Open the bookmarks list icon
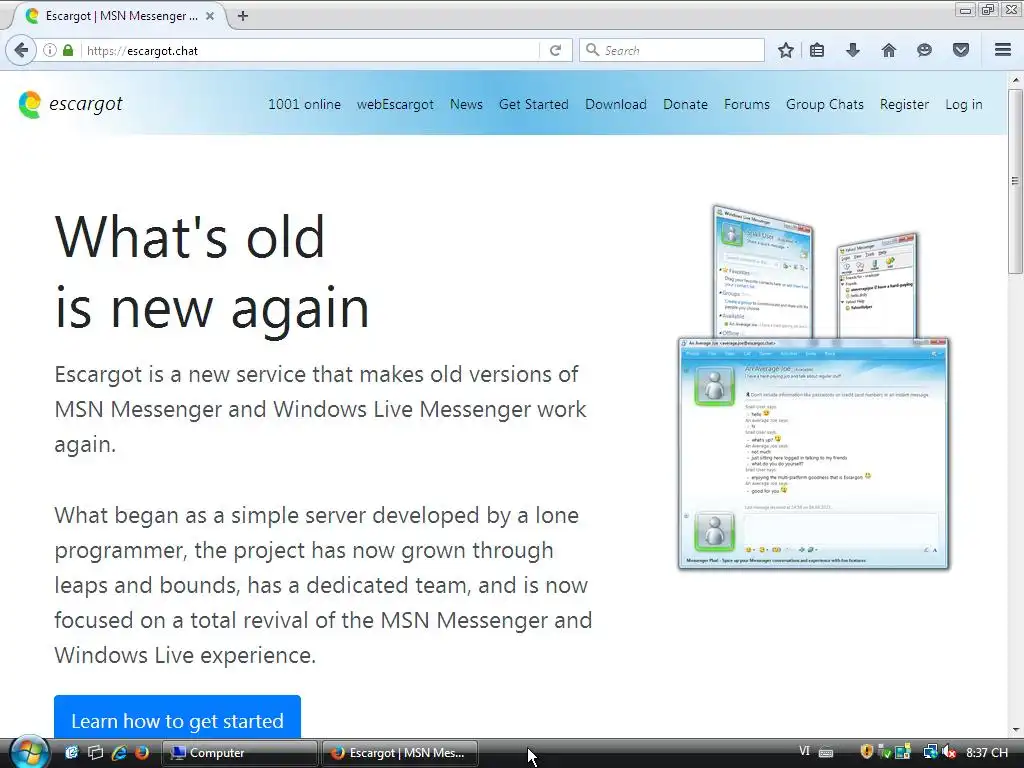This screenshot has width=1024, height=768. 817,50
